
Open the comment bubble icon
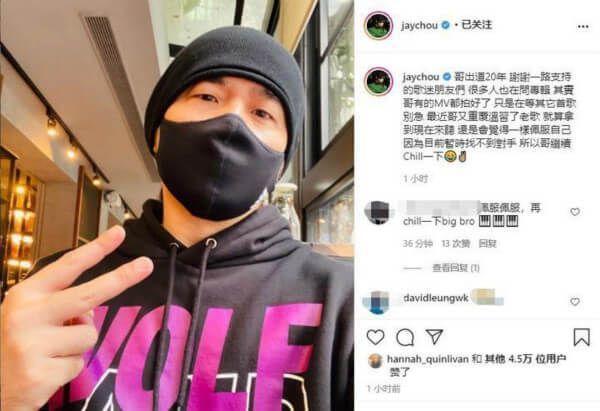pyautogui.click(x=405, y=338)
